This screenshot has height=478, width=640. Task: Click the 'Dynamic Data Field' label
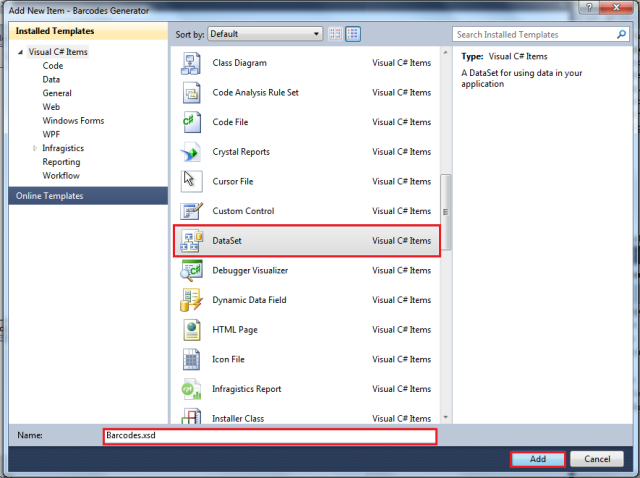[249, 300]
